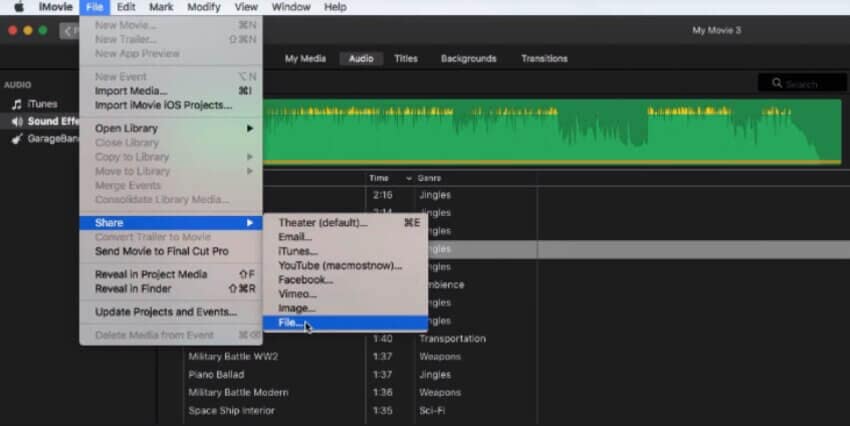Select the Military Battle Modern sound
This screenshot has width=850, height=426.
pyautogui.click(x=238, y=392)
